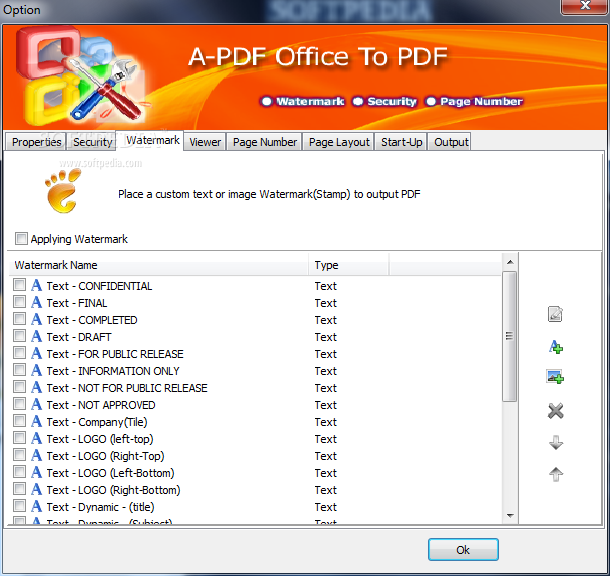
Task: Click Type cell 'Text' in DRAFT row
Action: click(x=326, y=337)
